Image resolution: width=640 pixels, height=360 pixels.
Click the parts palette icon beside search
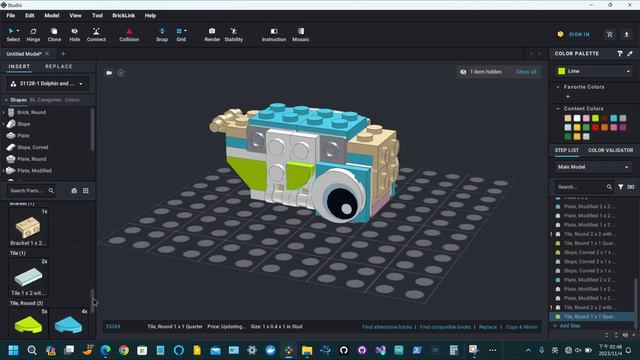[74, 191]
